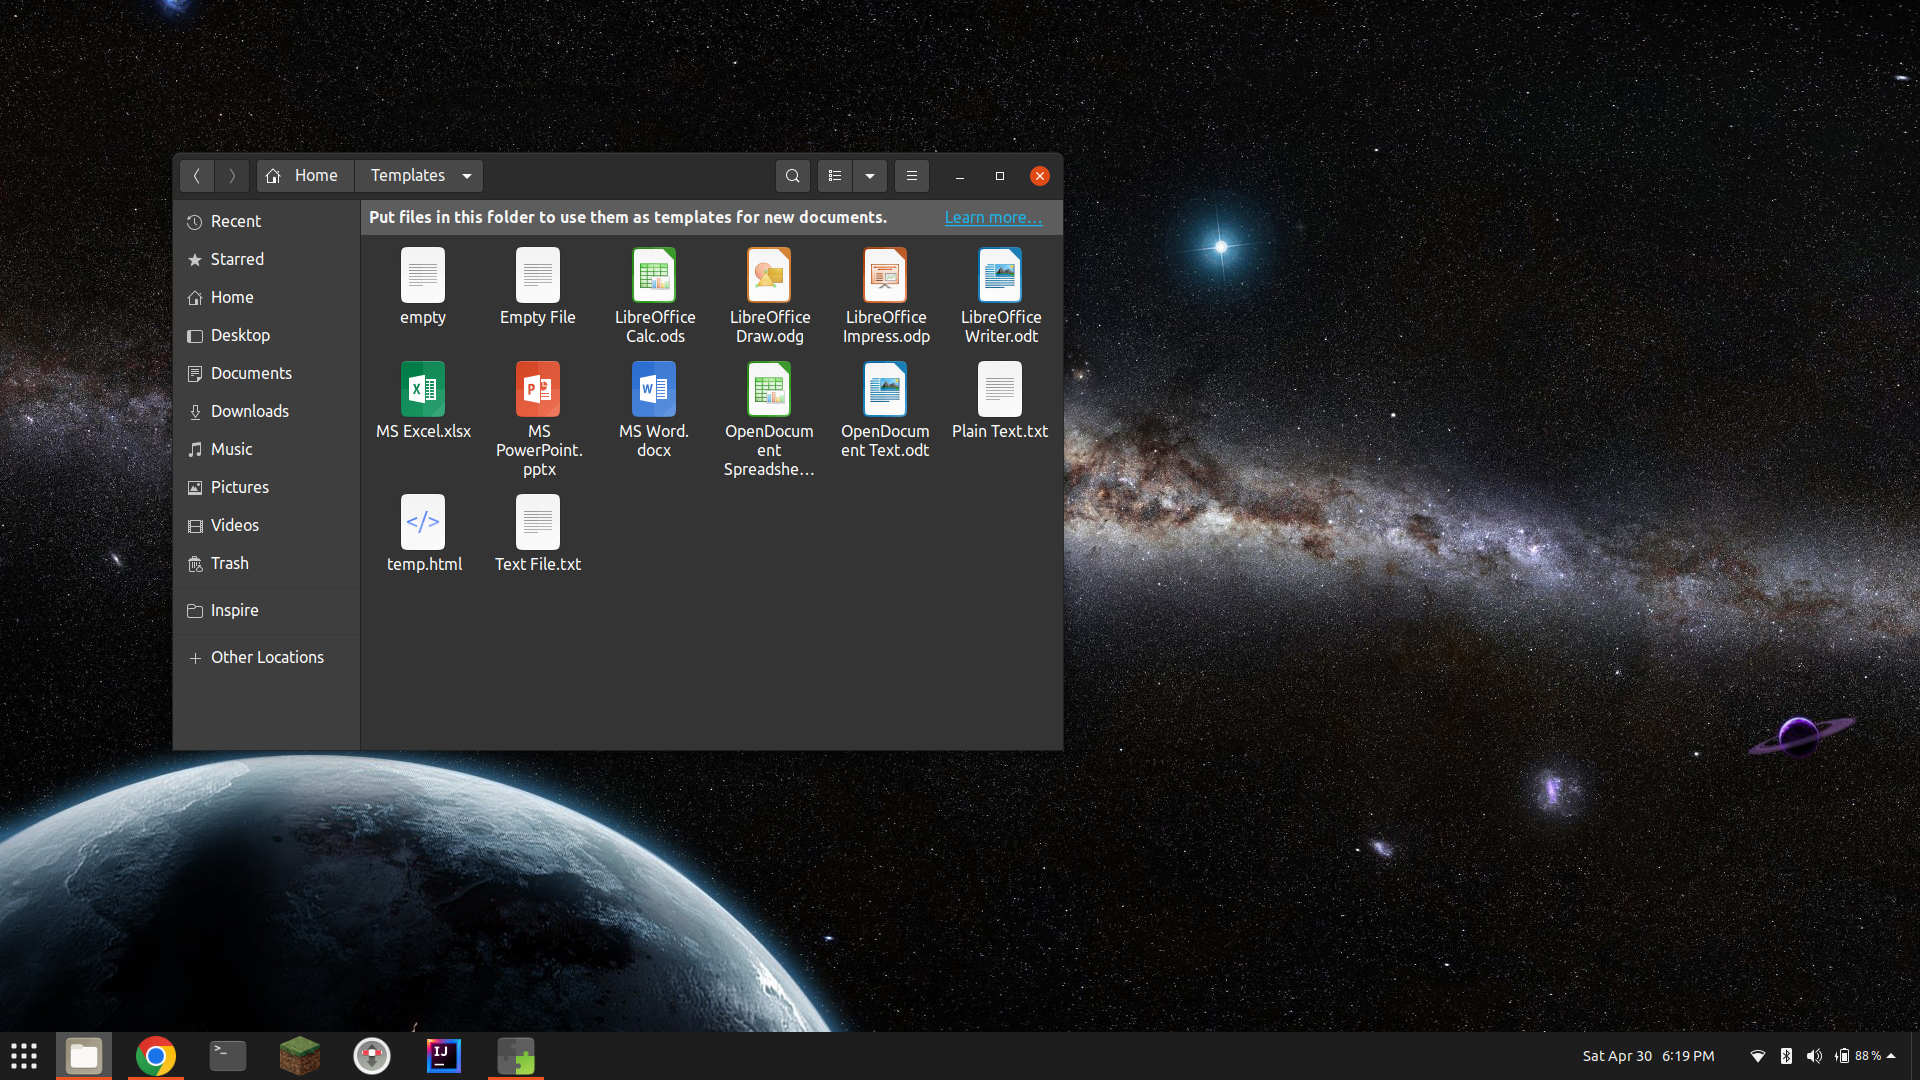Image resolution: width=1920 pixels, height=1080 pixels.
Task: Open the Bluetooth tray indicator
Action: click(1786, 1056)
